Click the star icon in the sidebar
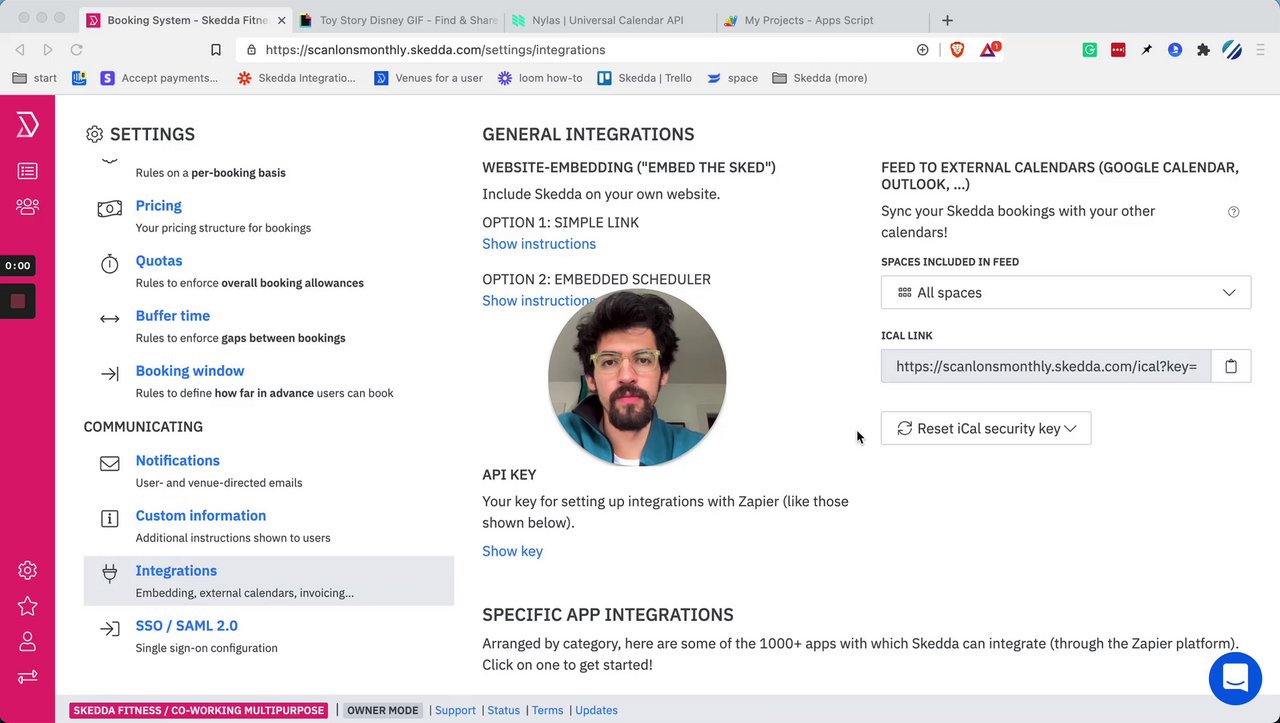The image size is (1280, 723). [27, 606]
